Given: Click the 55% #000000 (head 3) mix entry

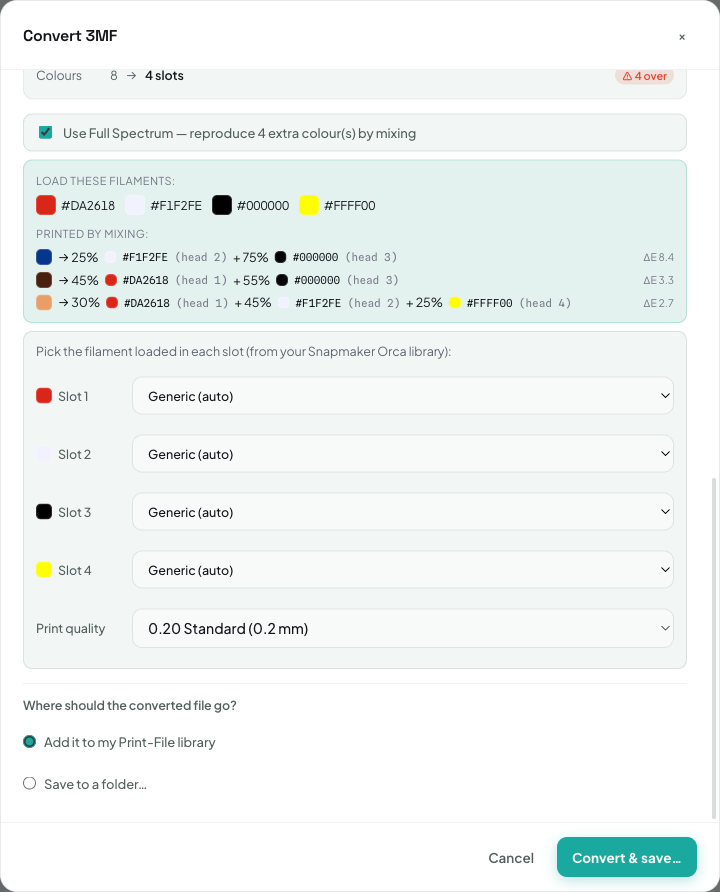Looking at the screenshot, I should click(x=316, y=280).
